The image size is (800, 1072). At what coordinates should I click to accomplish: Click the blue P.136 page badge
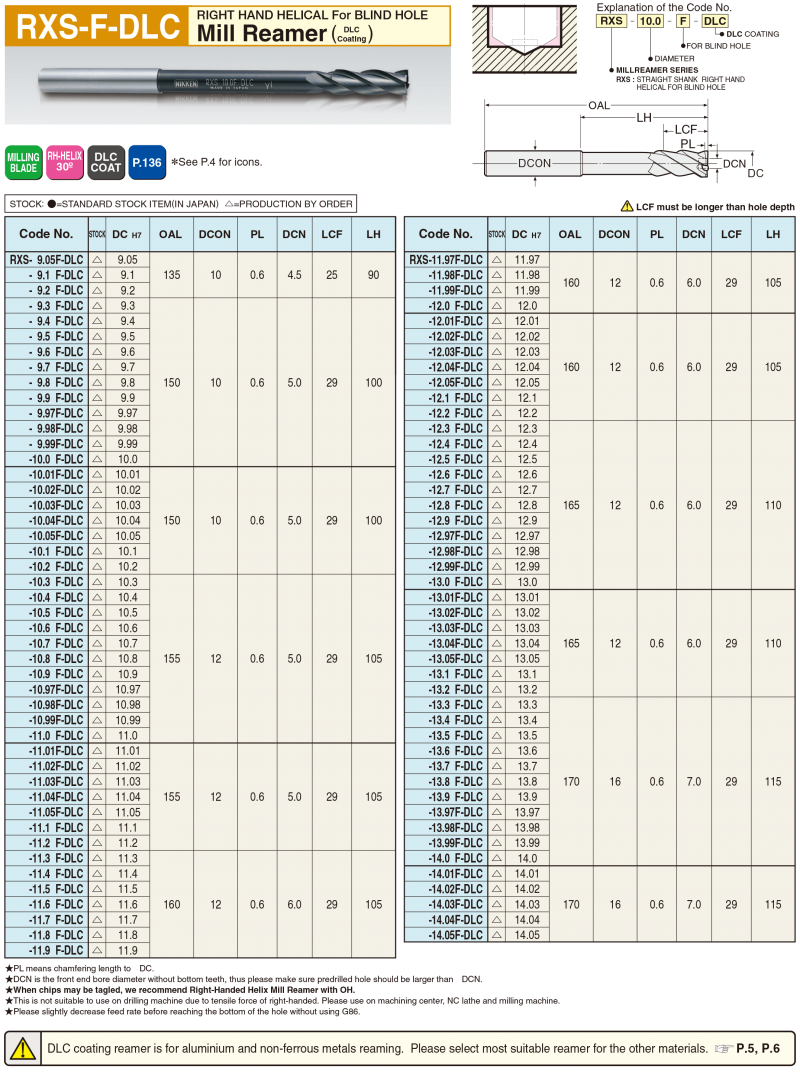click(x=146, y=163)
